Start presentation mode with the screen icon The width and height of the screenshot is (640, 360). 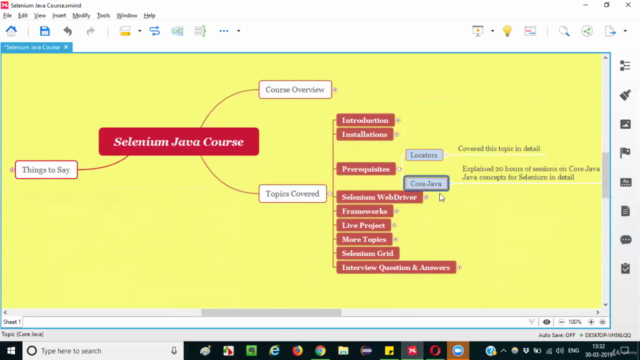pyautogui.click(x=478, y=31)
